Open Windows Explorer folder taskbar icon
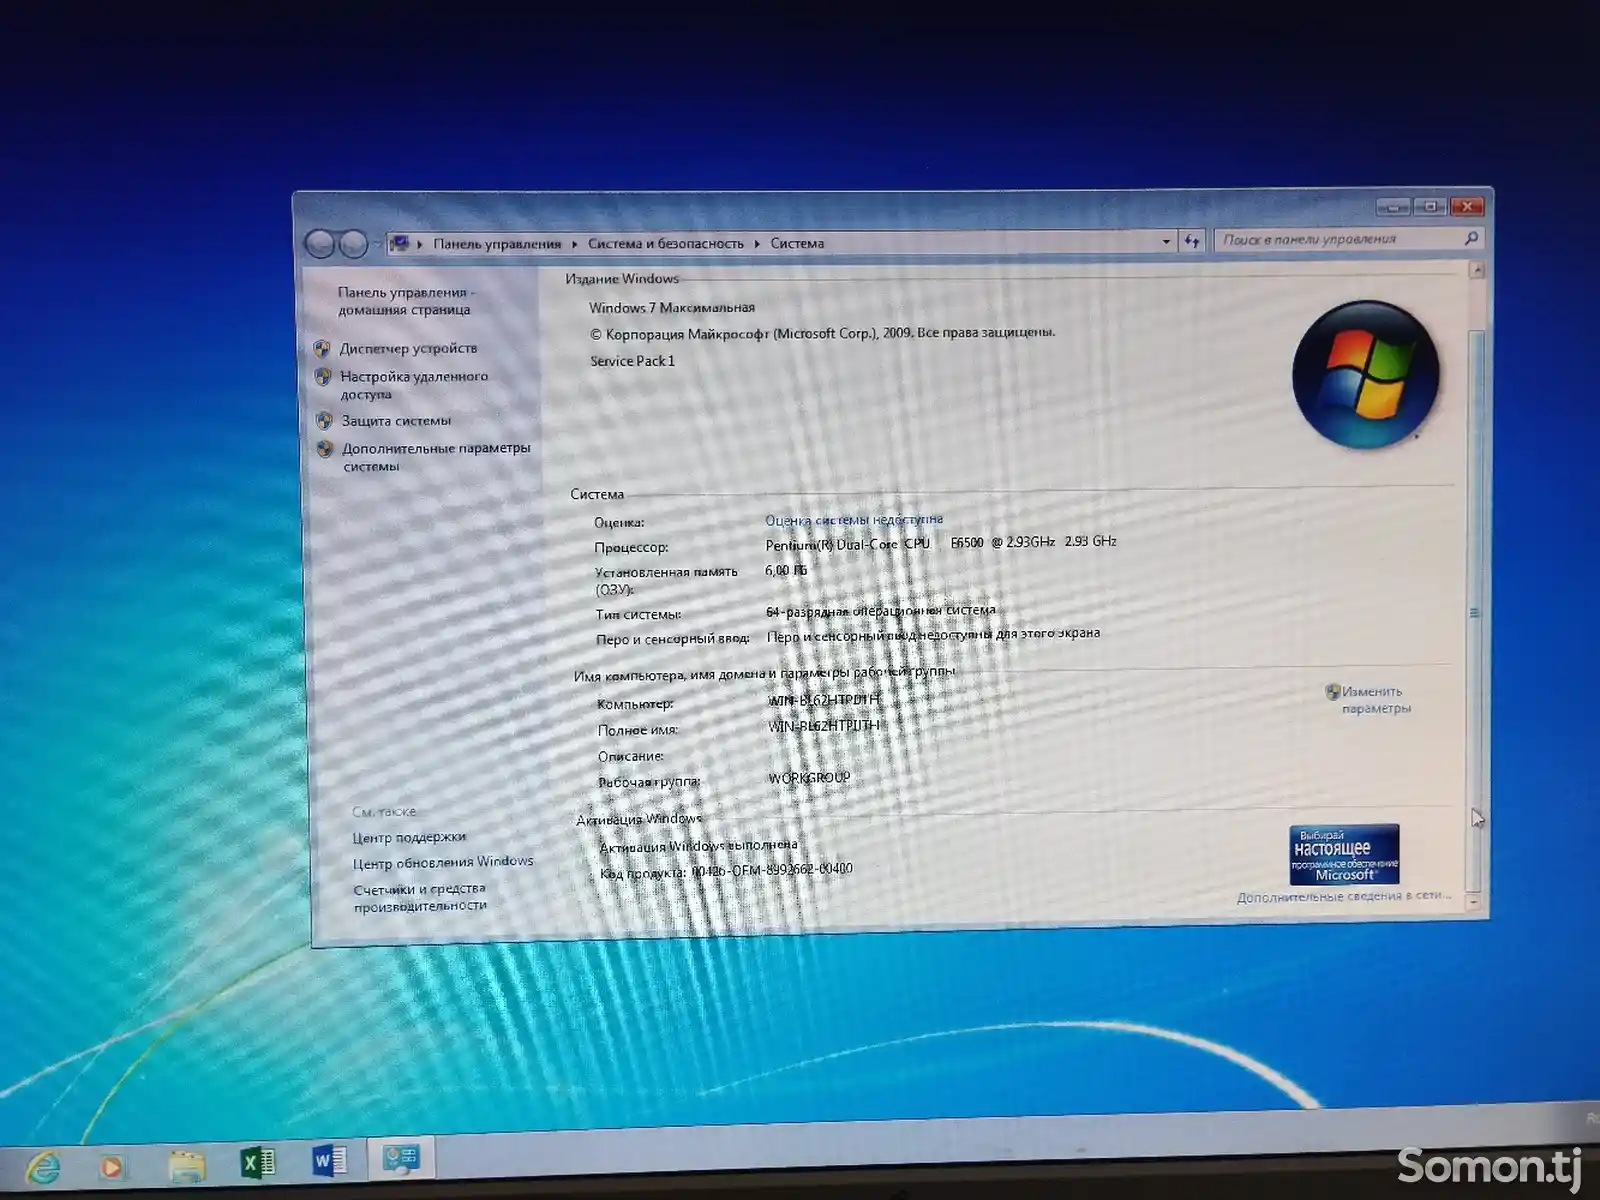Viewport: 1600px width, 1200px height. (x=186, y=1164)
